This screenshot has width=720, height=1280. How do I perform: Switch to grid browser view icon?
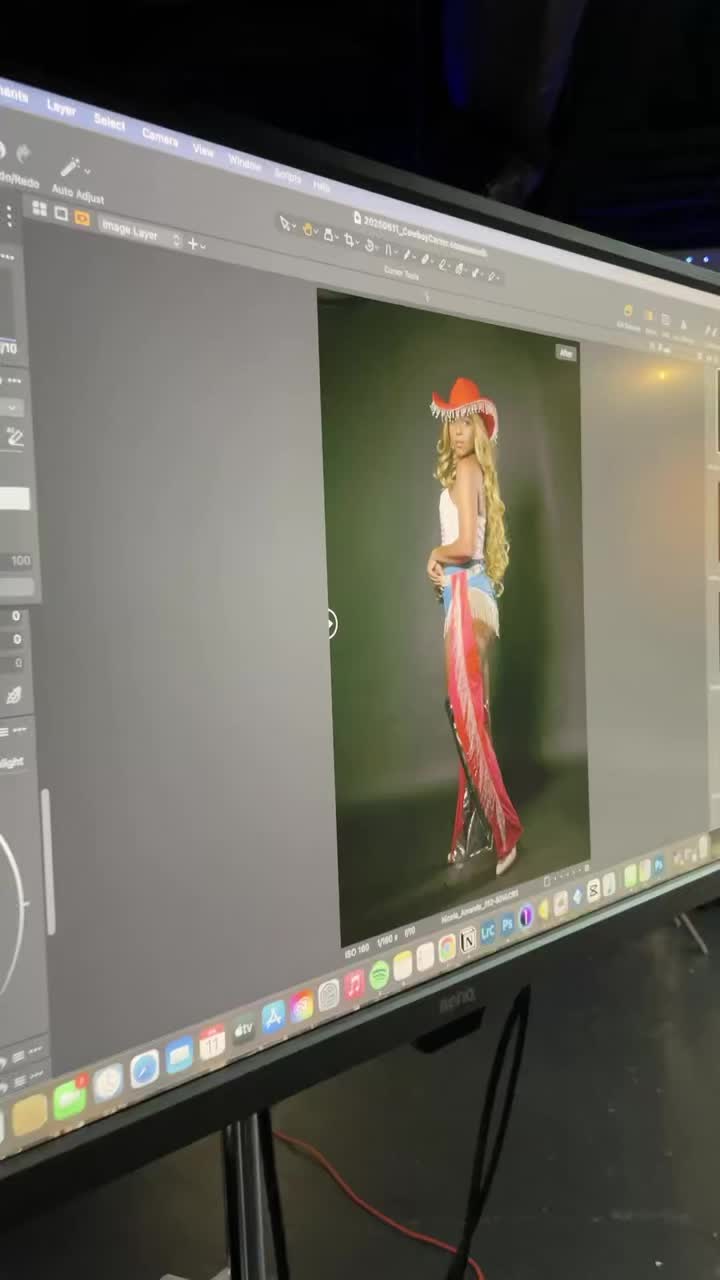(x=40, y=208)
